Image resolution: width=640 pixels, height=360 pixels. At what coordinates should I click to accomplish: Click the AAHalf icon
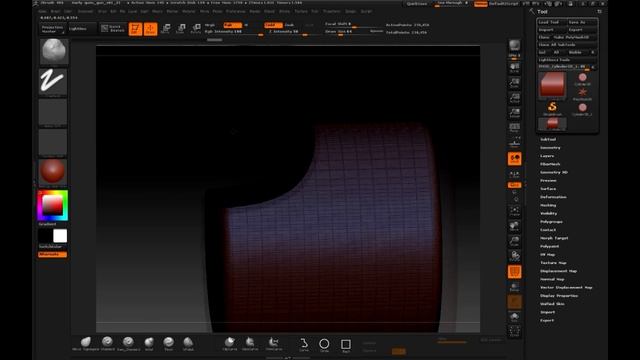(514, 113)
